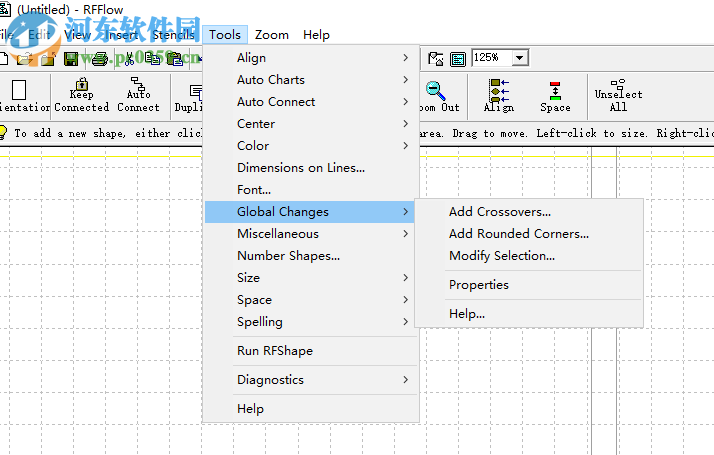
Task: Paste with the clipboard icon
Action: 175,59
